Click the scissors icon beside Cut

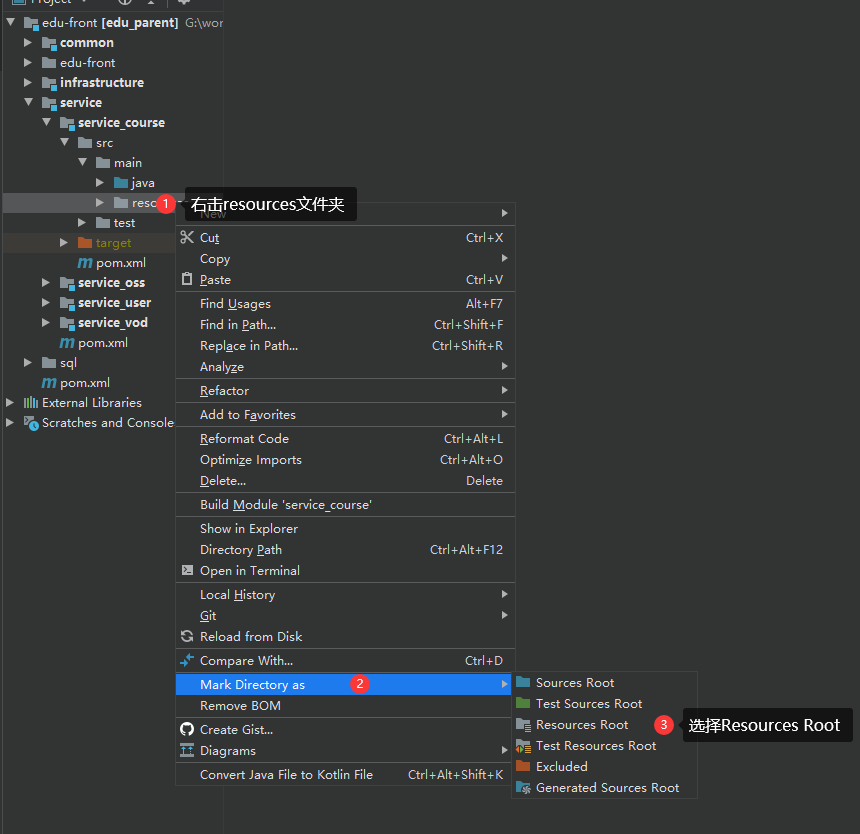tap(187, 238)
